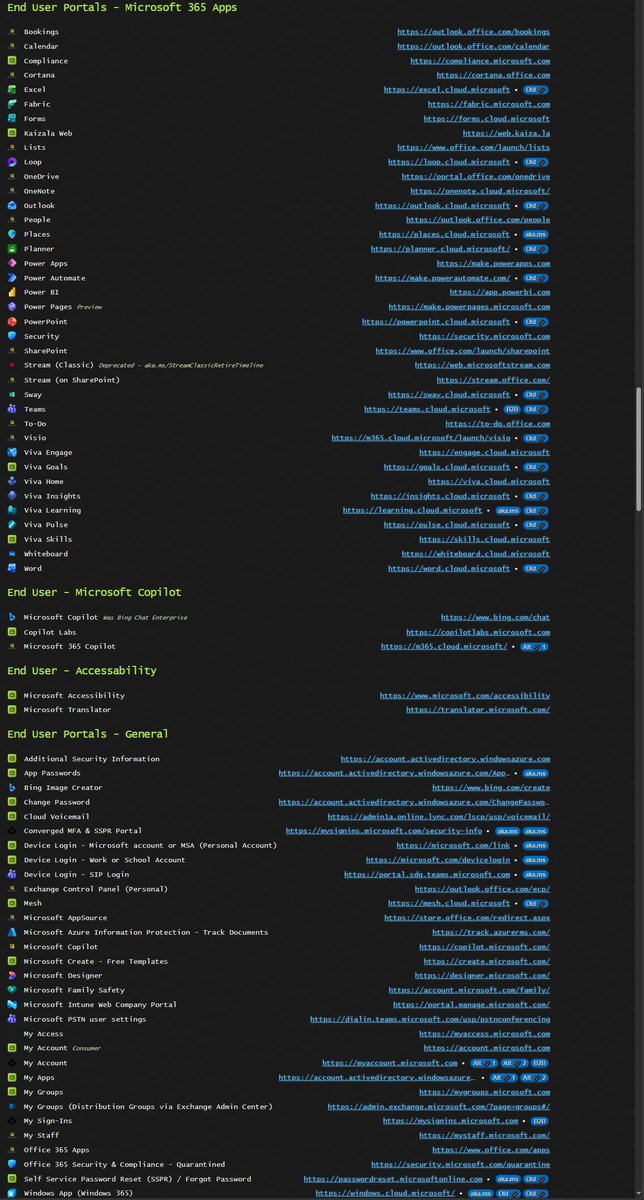Open the to-do.office.com link

497,423
